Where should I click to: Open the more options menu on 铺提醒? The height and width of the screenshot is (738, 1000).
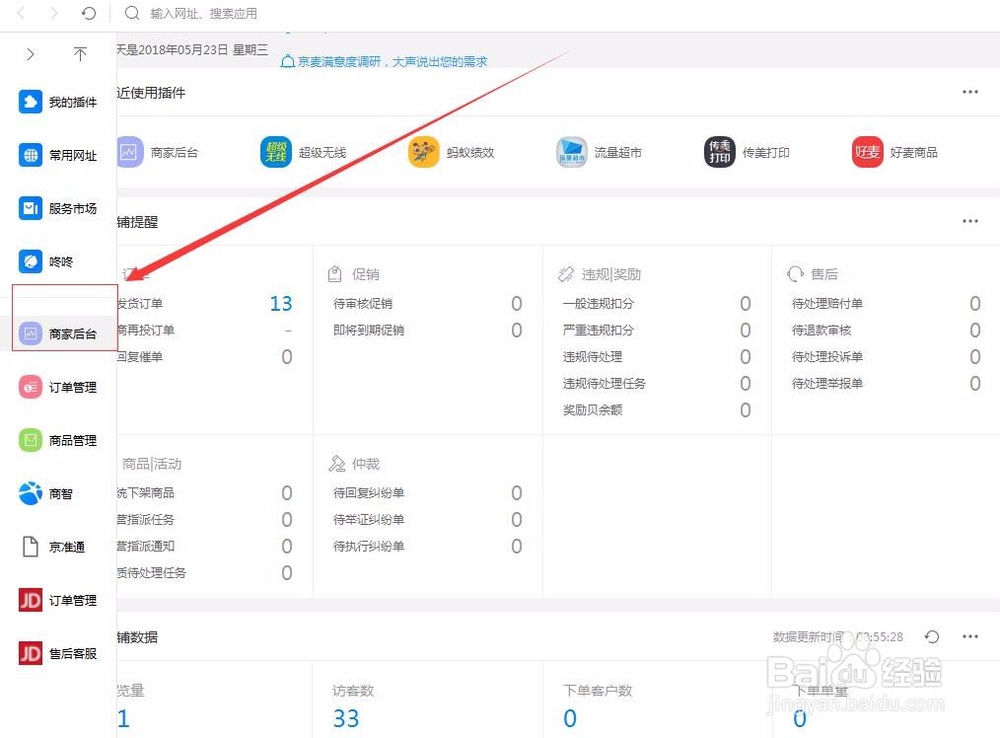click(x=969, y=221)
